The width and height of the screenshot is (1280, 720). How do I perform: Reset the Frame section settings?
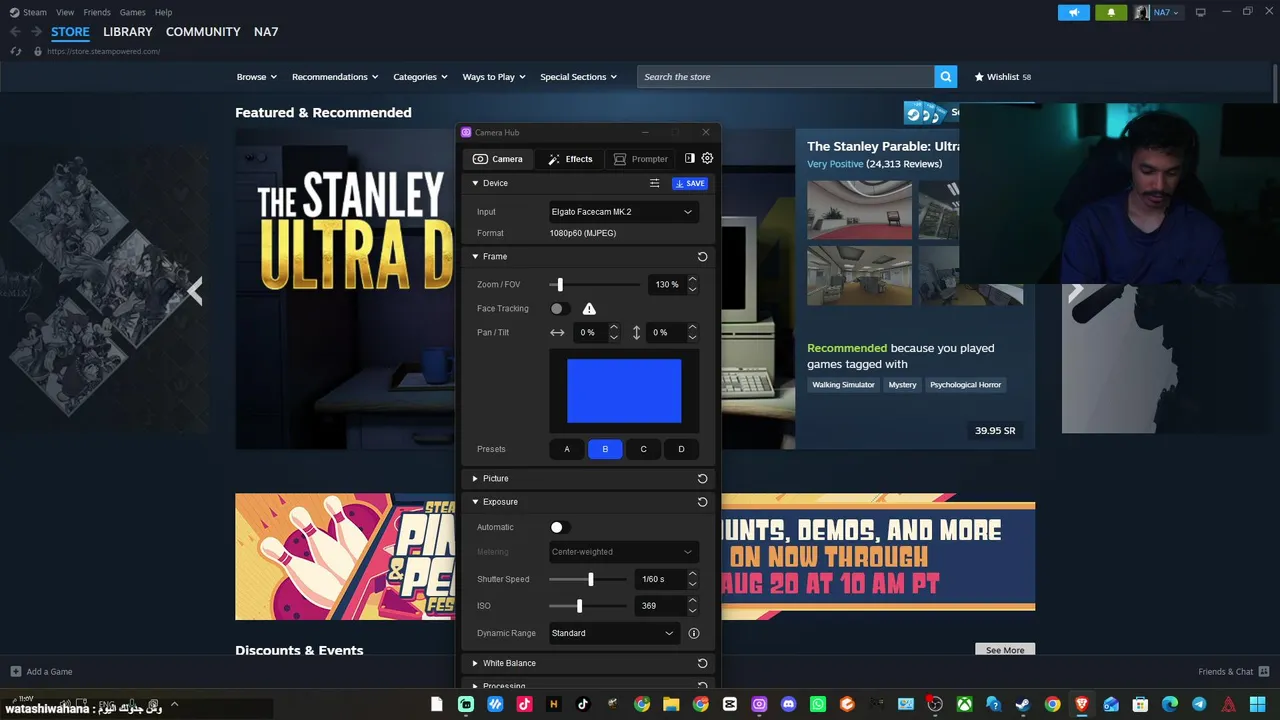pyautogui.click(x=702, y=257)
